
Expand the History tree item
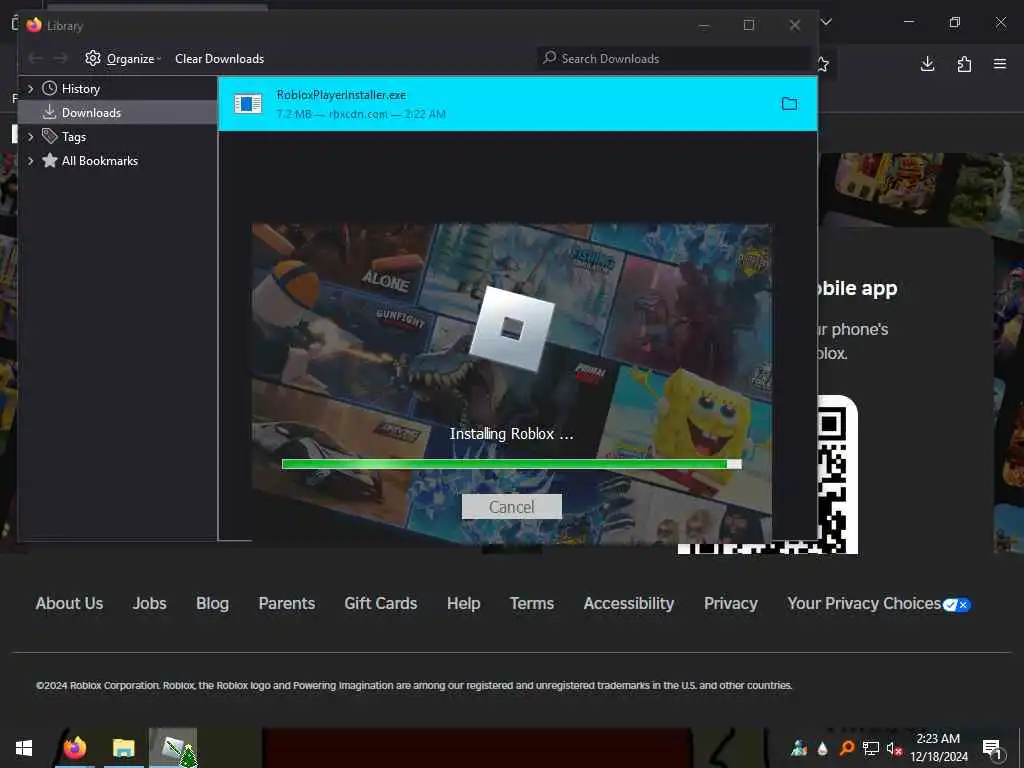pos(30,89)
